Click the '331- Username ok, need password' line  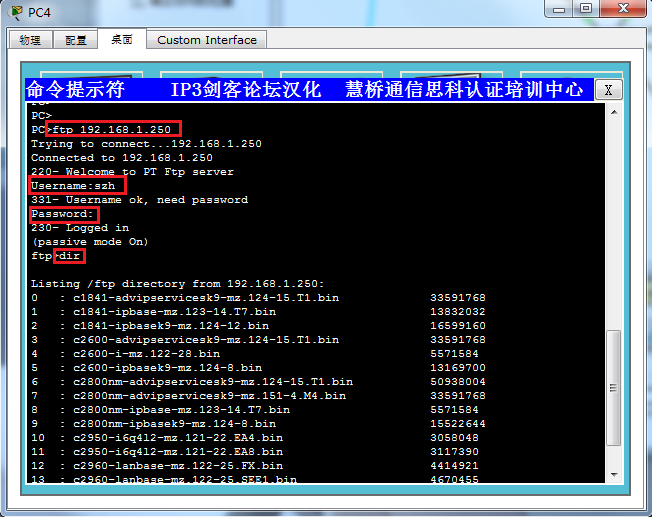click(x=139, y=200)
